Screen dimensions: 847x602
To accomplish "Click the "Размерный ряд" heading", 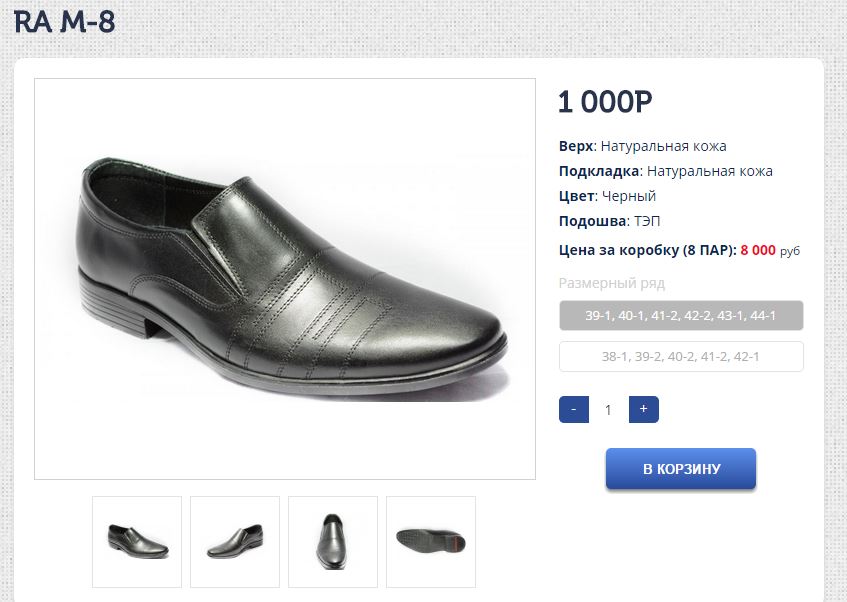I will pos(611,283).
